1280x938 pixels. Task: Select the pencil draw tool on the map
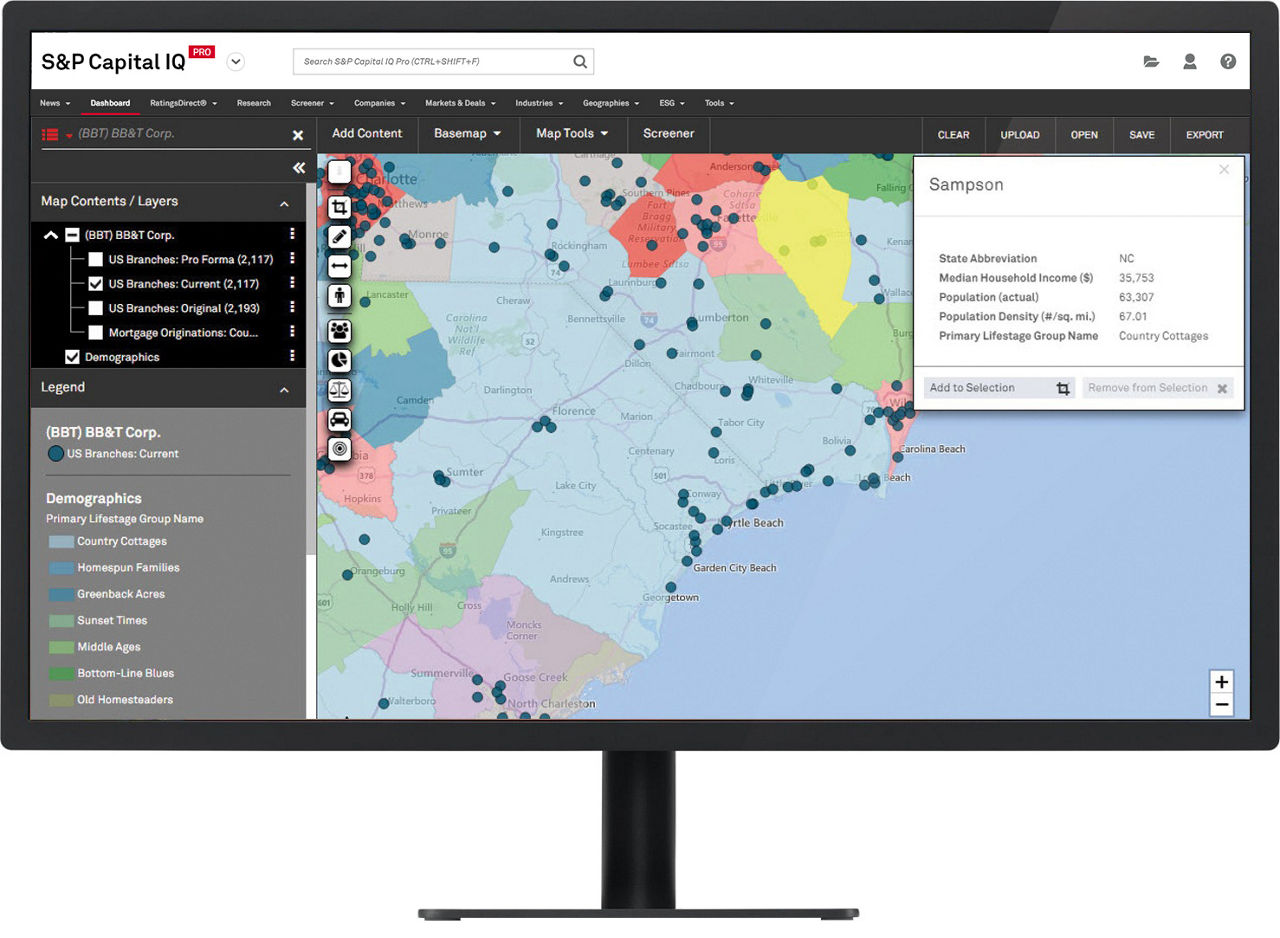point(339,237)
